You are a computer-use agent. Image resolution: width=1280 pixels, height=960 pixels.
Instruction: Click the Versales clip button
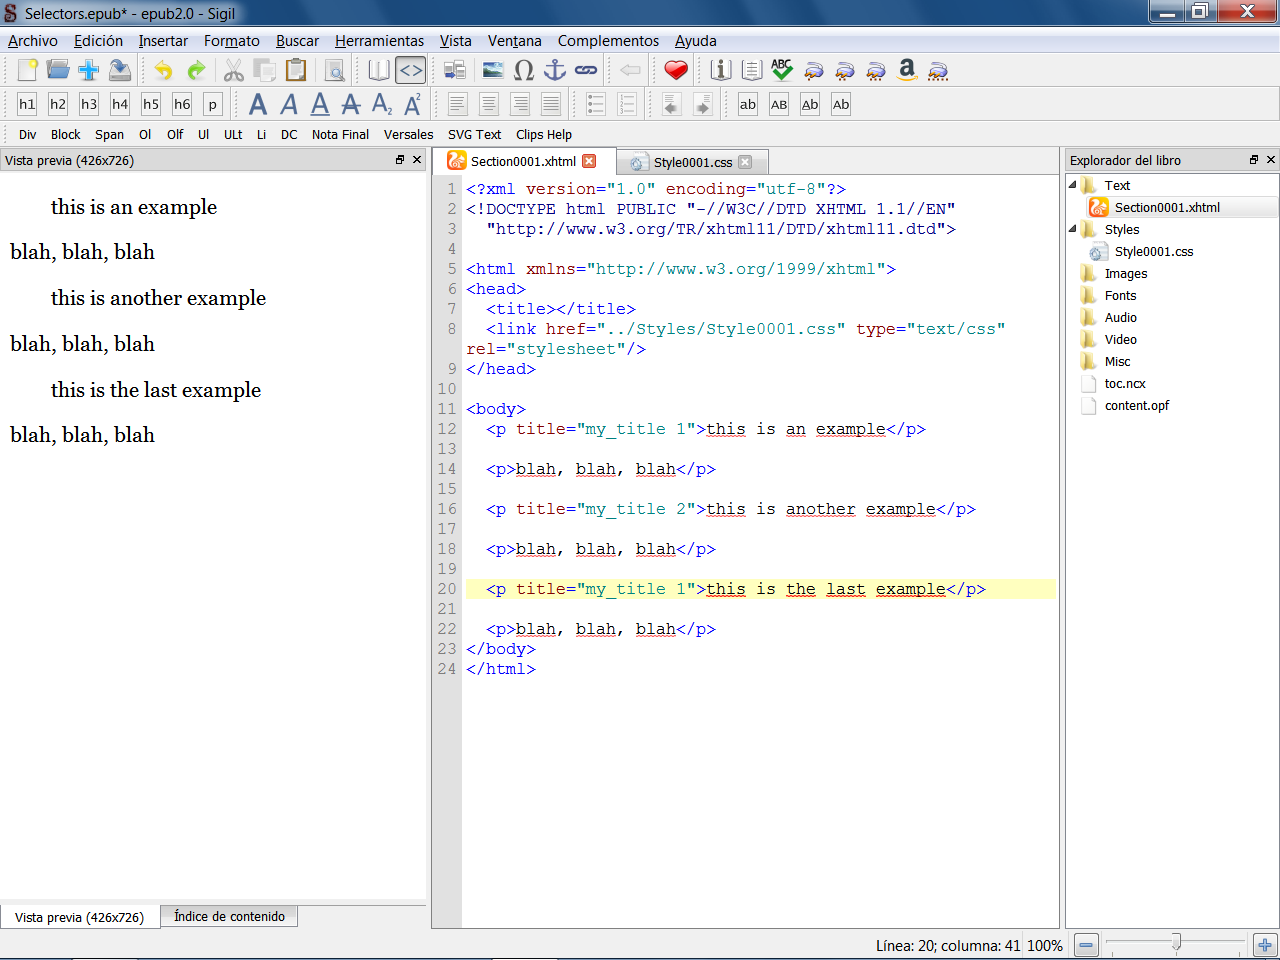pos(408,135)
